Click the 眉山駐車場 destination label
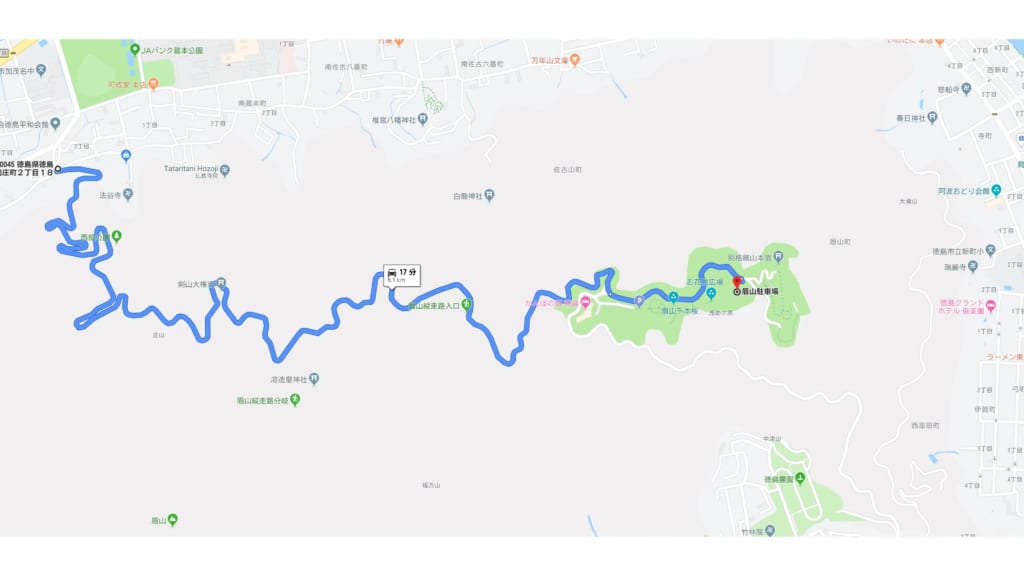The image size is (1024, 576). pyautogui.click(x=760, y=292)
